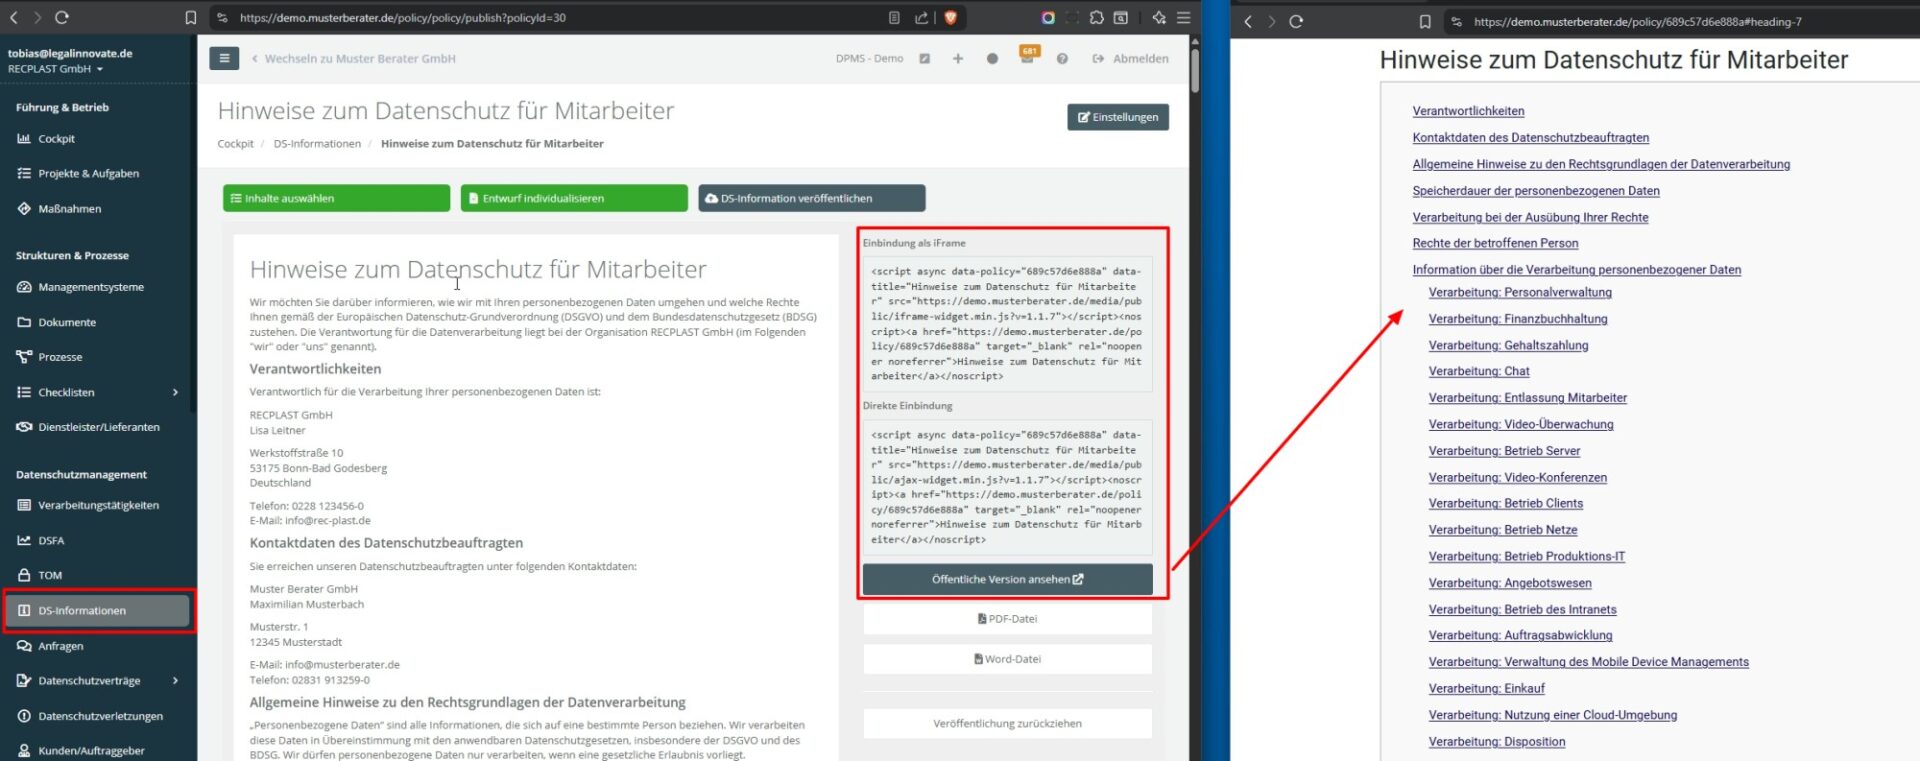Image resolution: width=1920 pixels, height=761 pixels.
Task: Click the help question mark icon
Action: pos(1062,59)
